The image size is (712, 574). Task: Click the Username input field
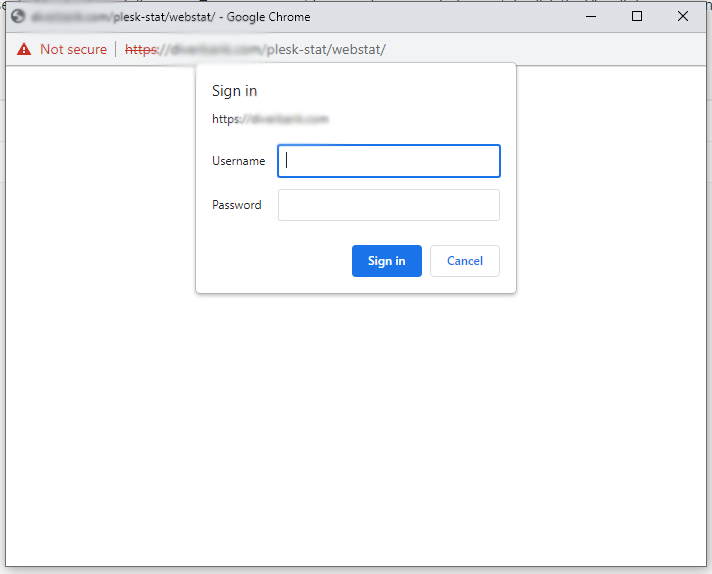coord(389,161)
